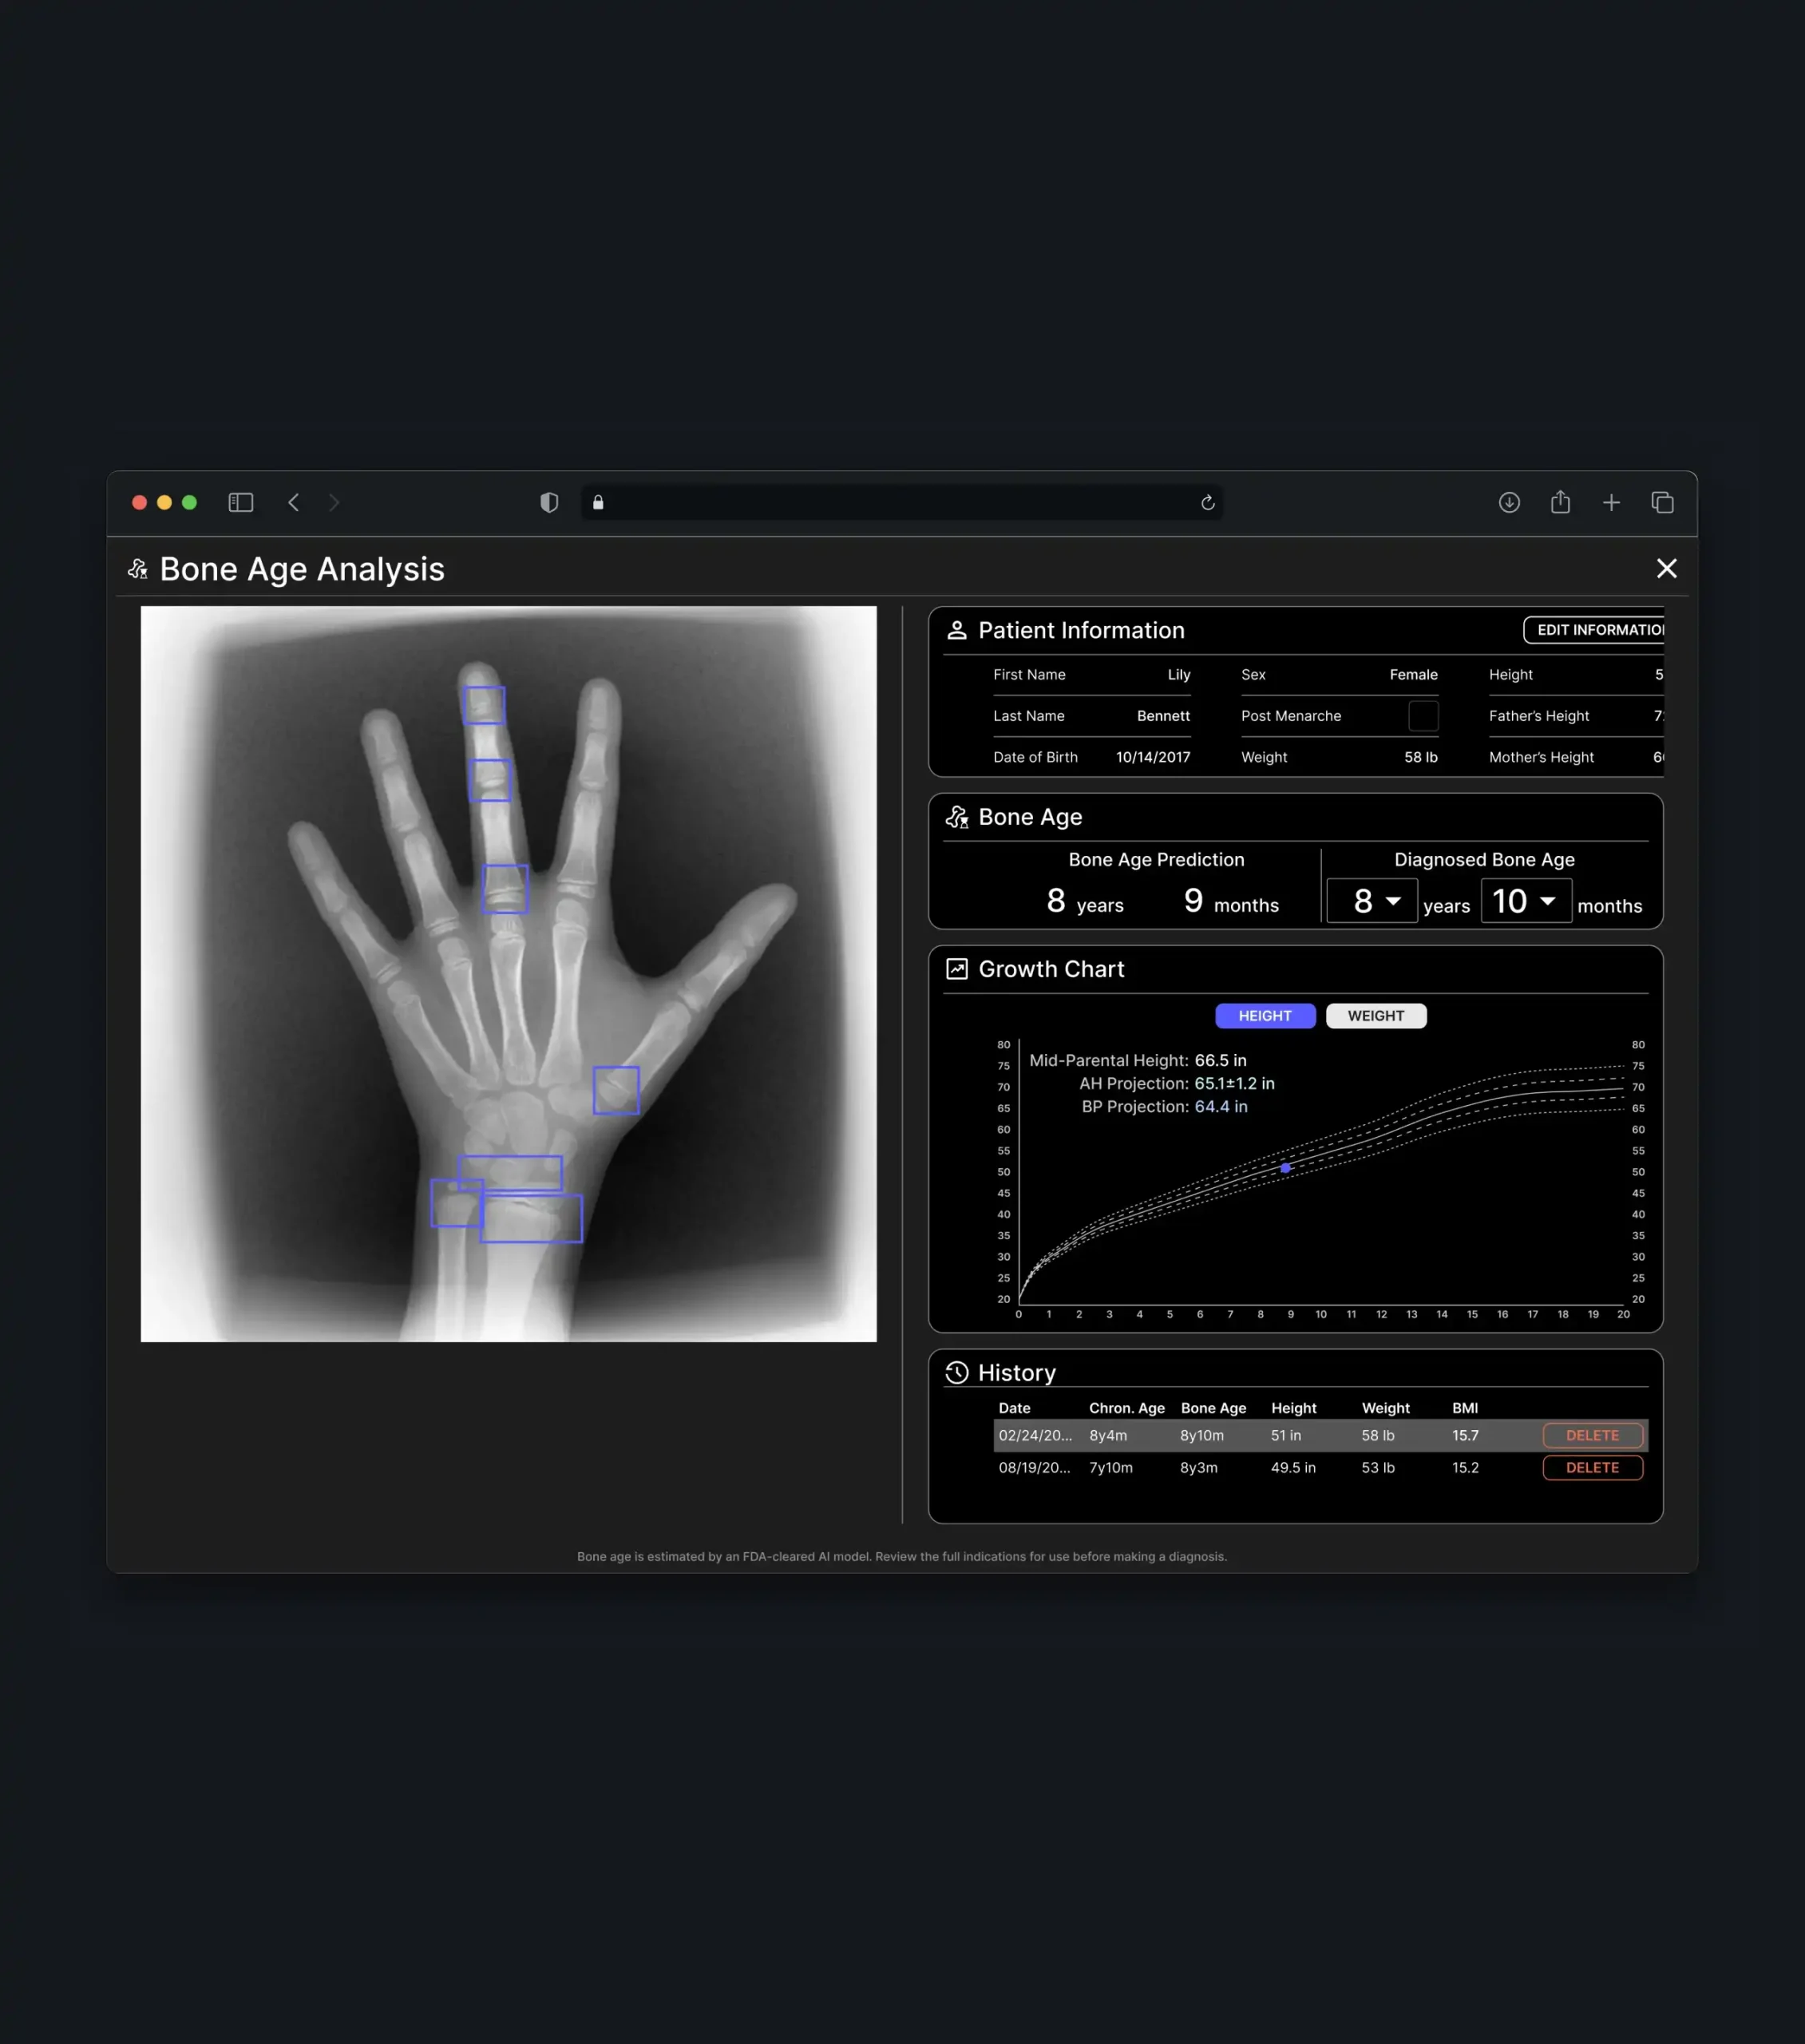This screenshot has width=1805, height=2044.
Task: Click the Weight value 58 lb
Action: [x=1420, y=757]
